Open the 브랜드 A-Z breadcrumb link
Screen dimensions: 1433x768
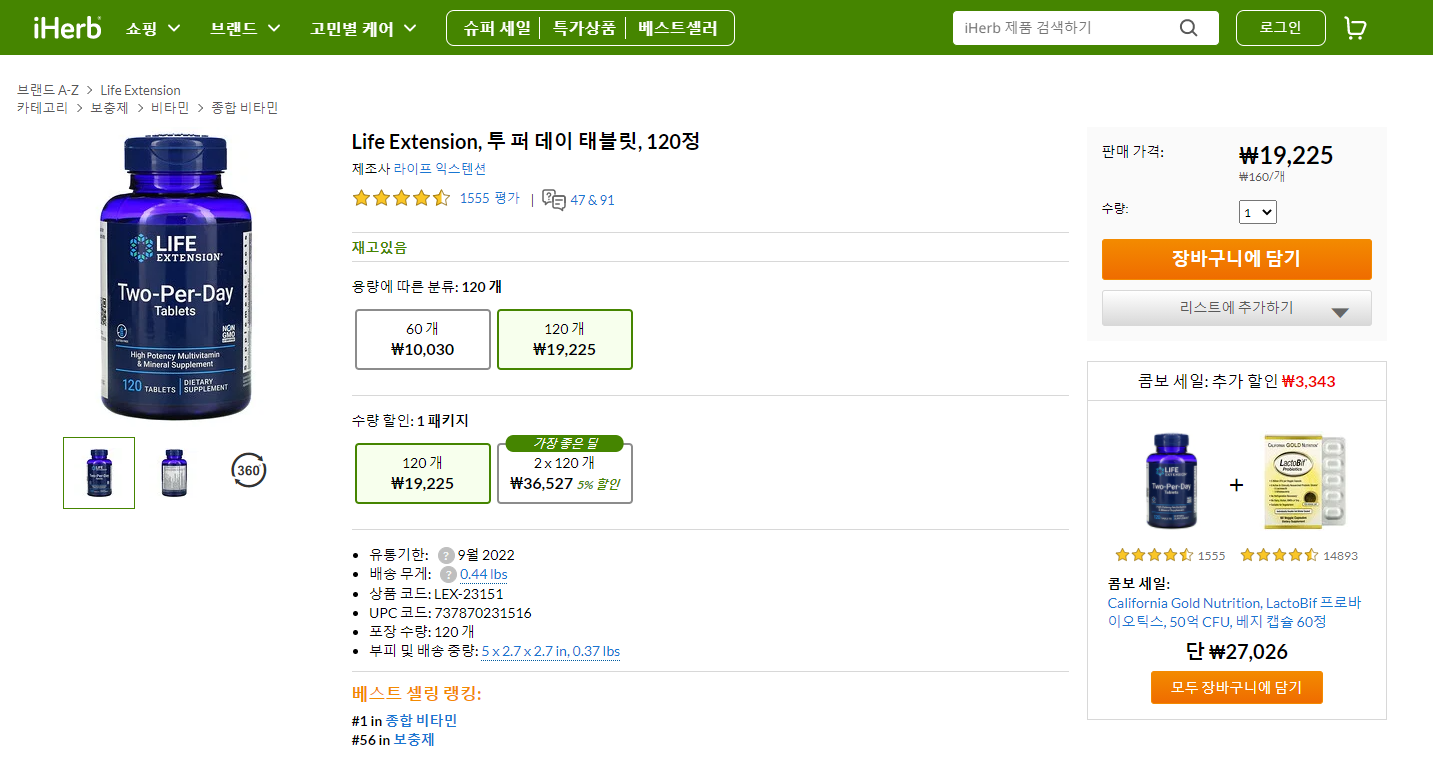48,90
